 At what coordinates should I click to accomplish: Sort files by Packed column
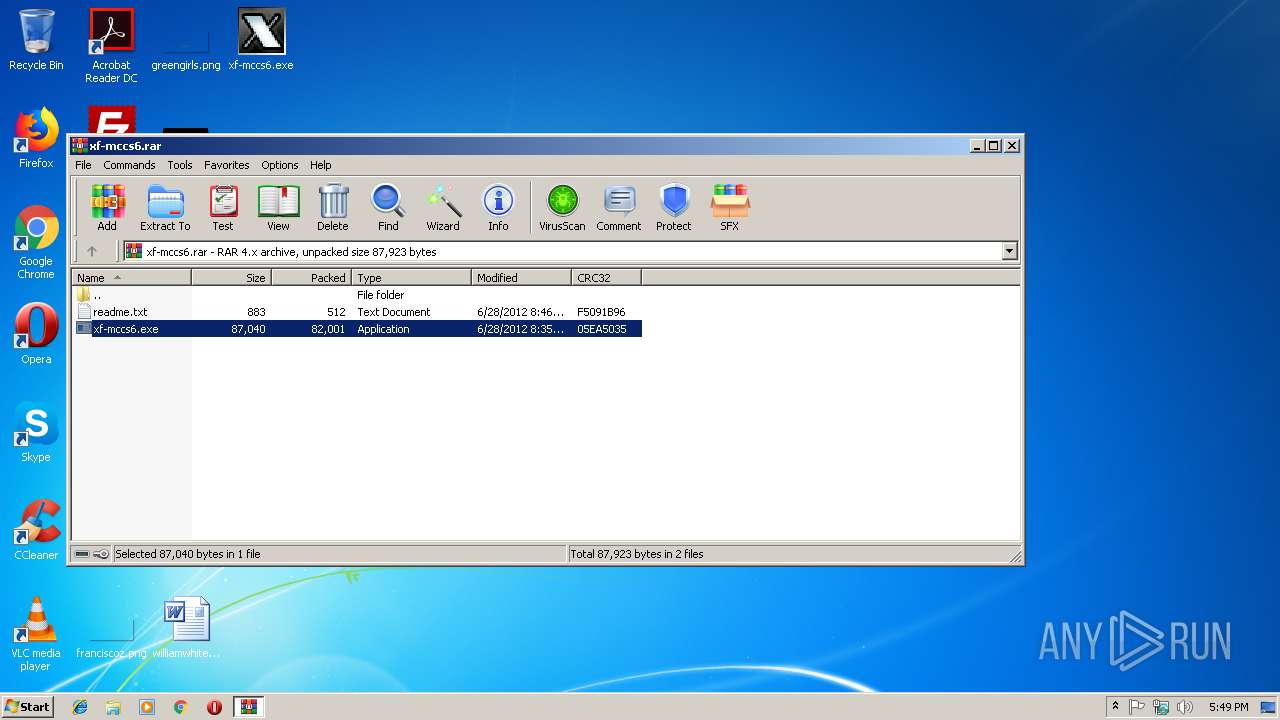(x=311, y=278)
